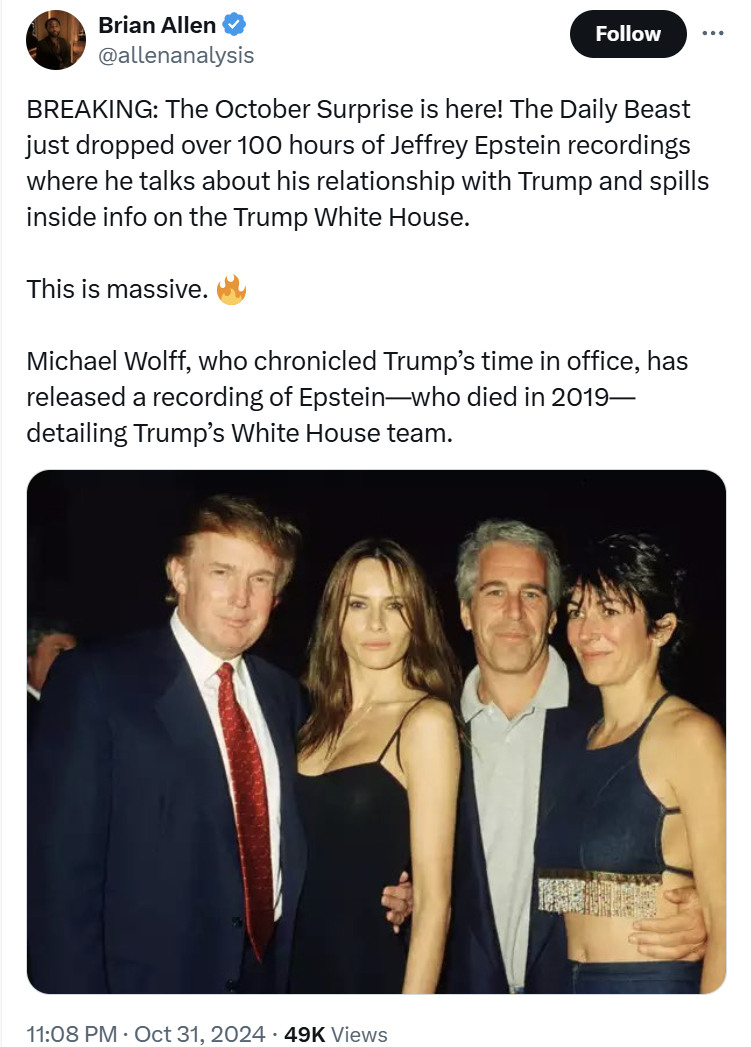Open the poster's profile avatar
Viewport: 751px width, 1047px height.
[56, 40]
